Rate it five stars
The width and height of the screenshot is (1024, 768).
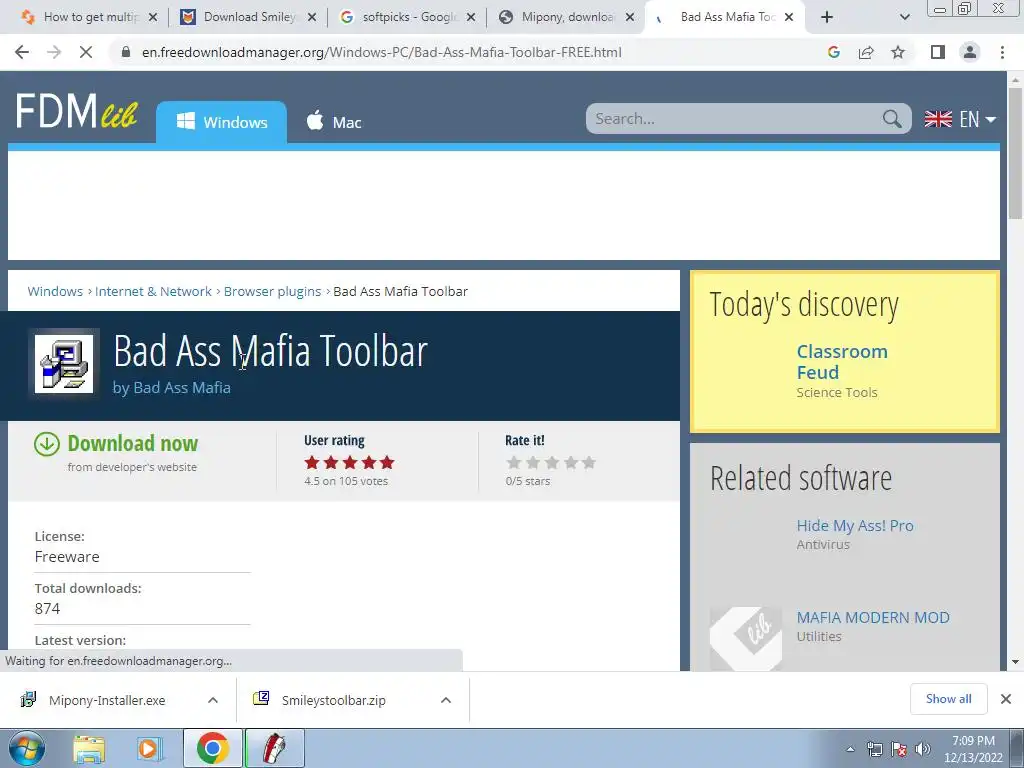pyautogui.click(x=589, y=463)
